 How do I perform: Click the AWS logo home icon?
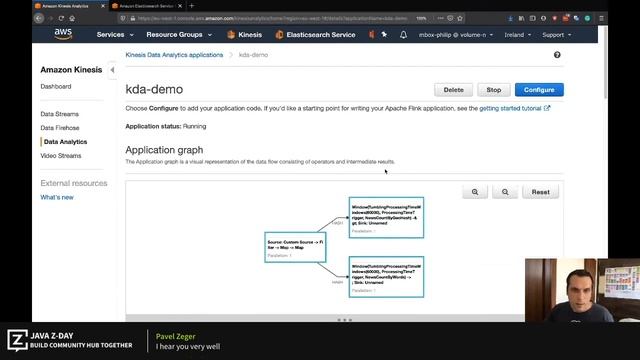point(63,34)
